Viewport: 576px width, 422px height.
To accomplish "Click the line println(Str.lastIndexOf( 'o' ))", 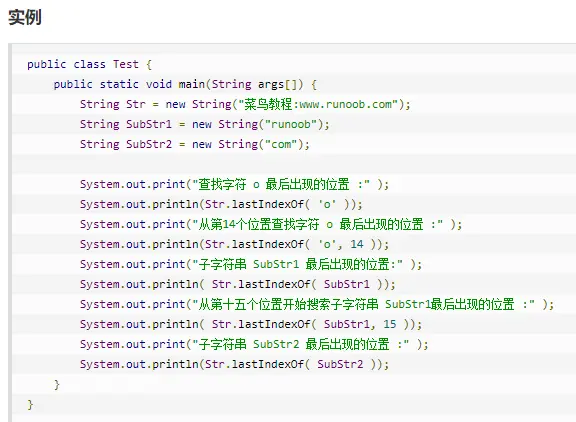I will [x=221, y=204].
